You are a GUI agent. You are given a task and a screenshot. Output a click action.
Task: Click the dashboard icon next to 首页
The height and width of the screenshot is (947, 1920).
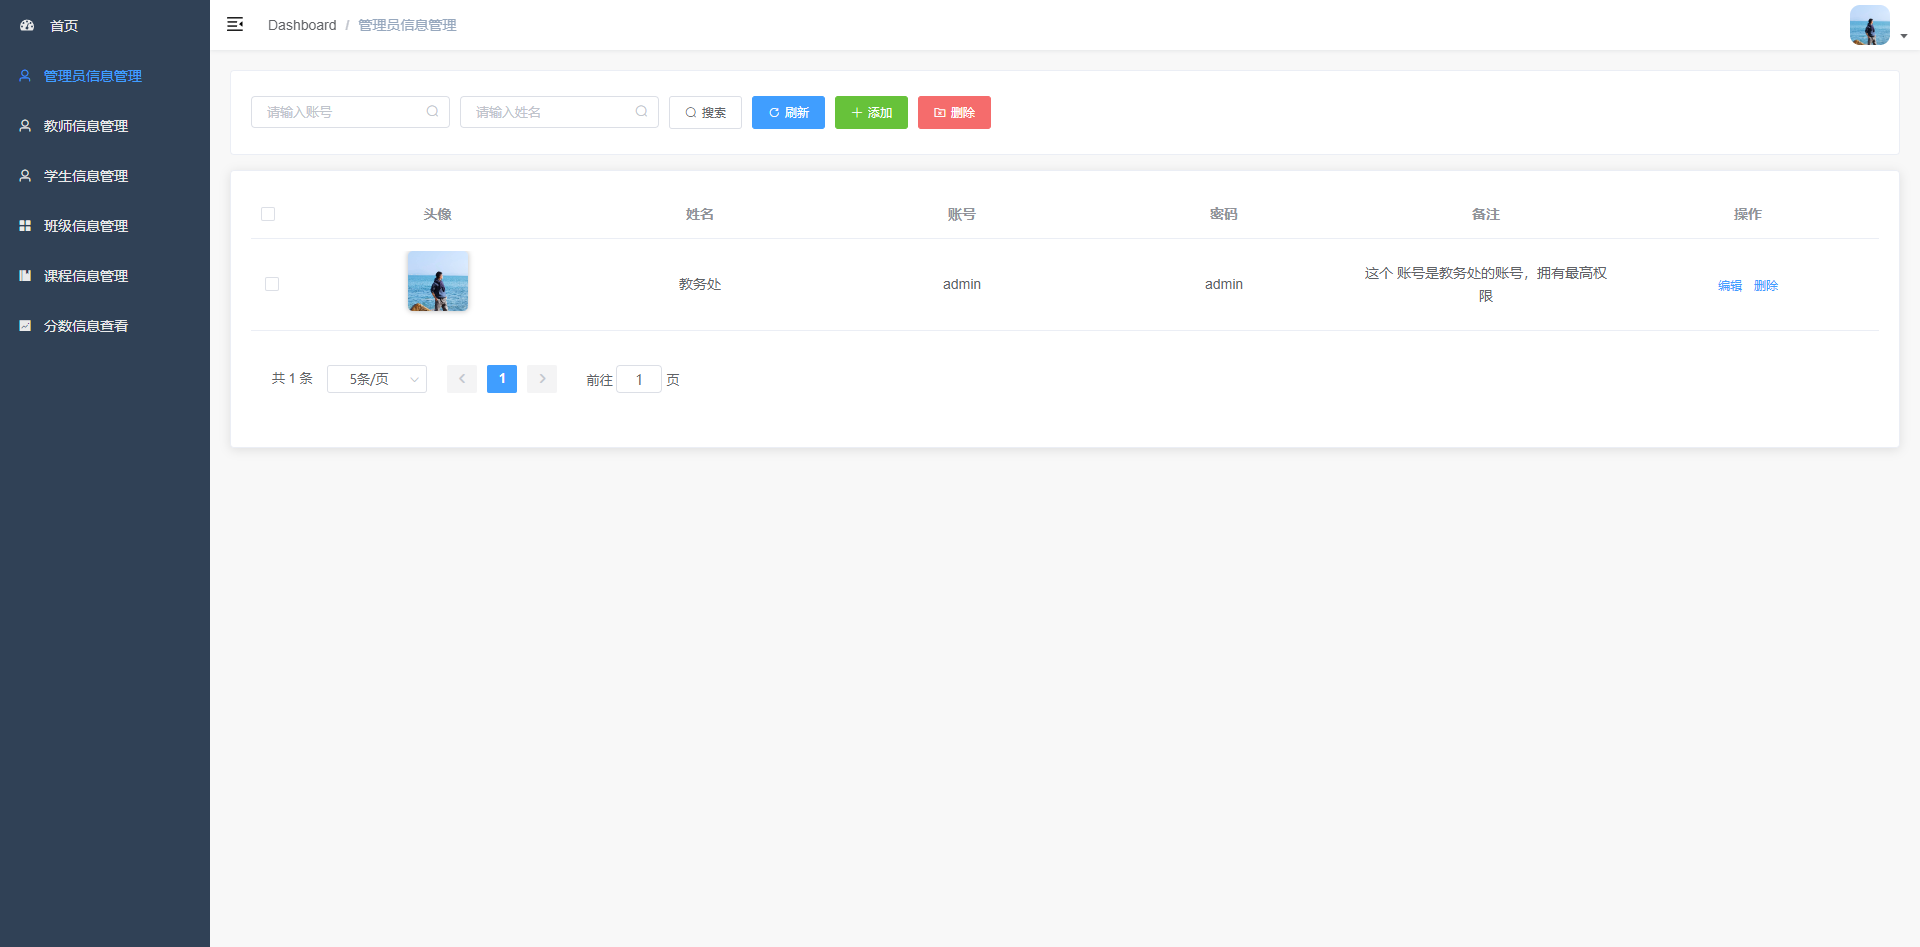coord(27,25)
